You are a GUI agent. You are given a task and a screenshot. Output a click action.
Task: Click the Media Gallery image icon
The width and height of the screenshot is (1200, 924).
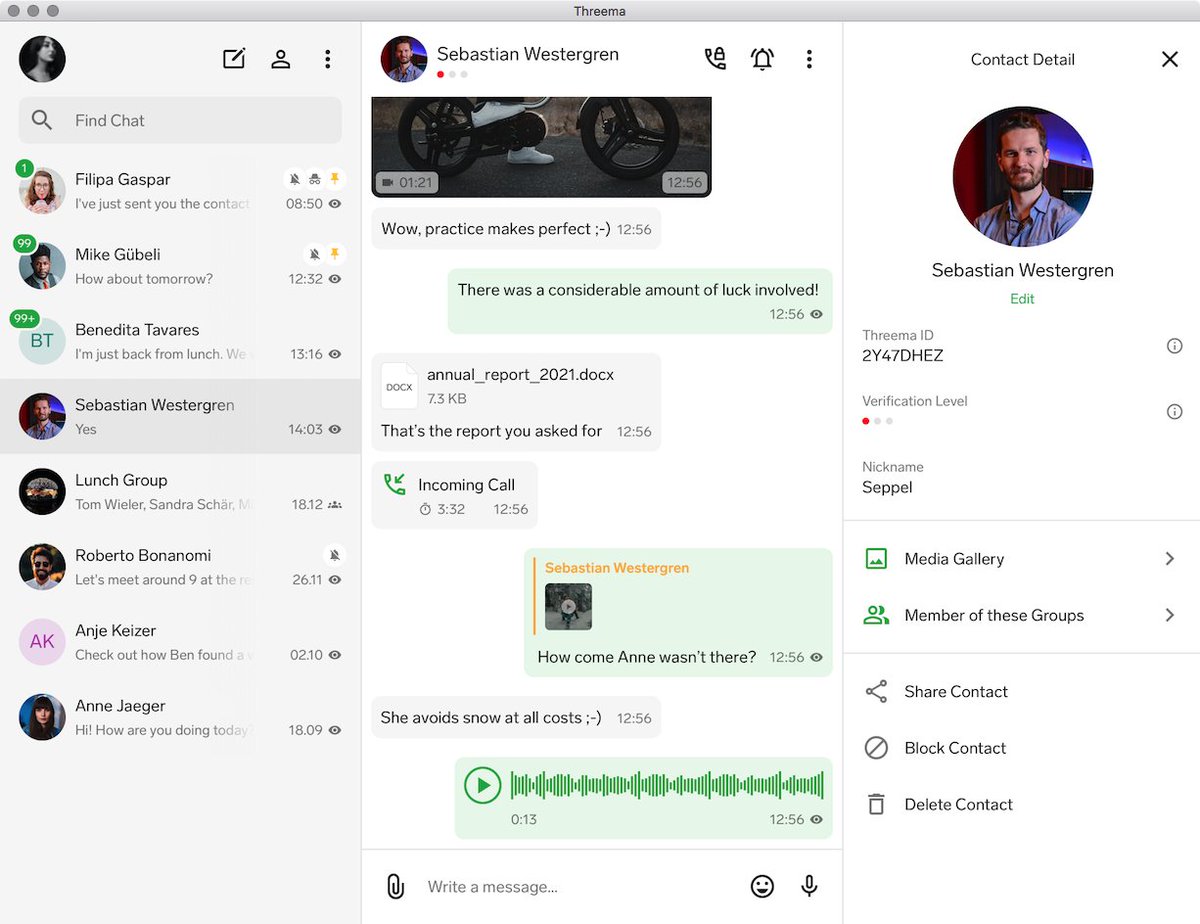pos(876,559)
